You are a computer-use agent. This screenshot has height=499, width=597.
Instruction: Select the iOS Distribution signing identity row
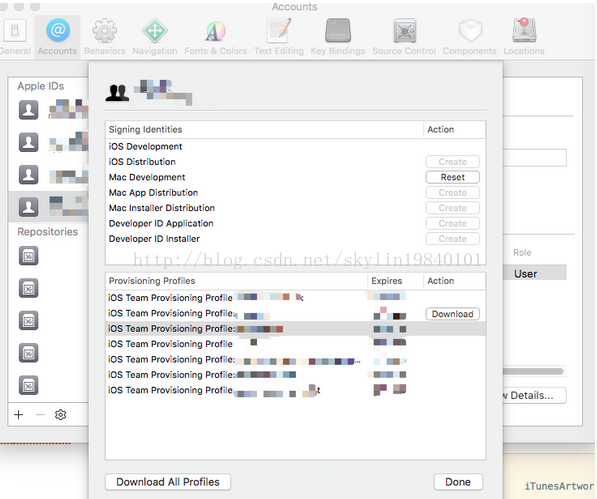pyautogui.click(x=295, y=162)
